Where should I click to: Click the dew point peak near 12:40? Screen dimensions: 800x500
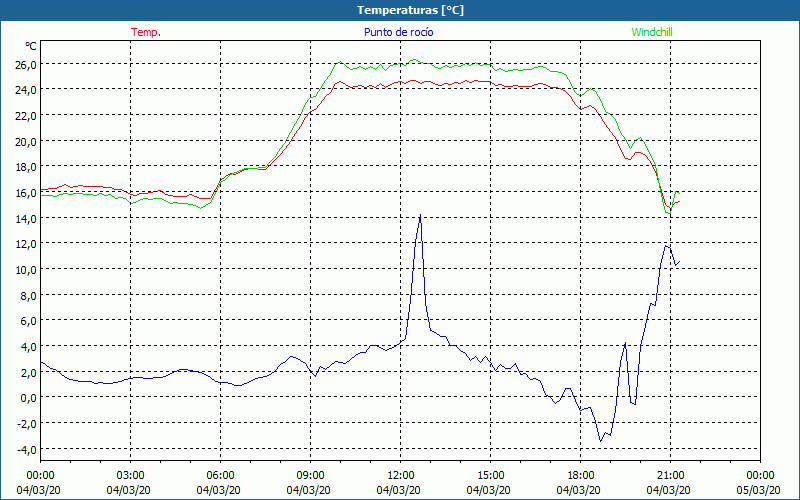coord(420,215)
